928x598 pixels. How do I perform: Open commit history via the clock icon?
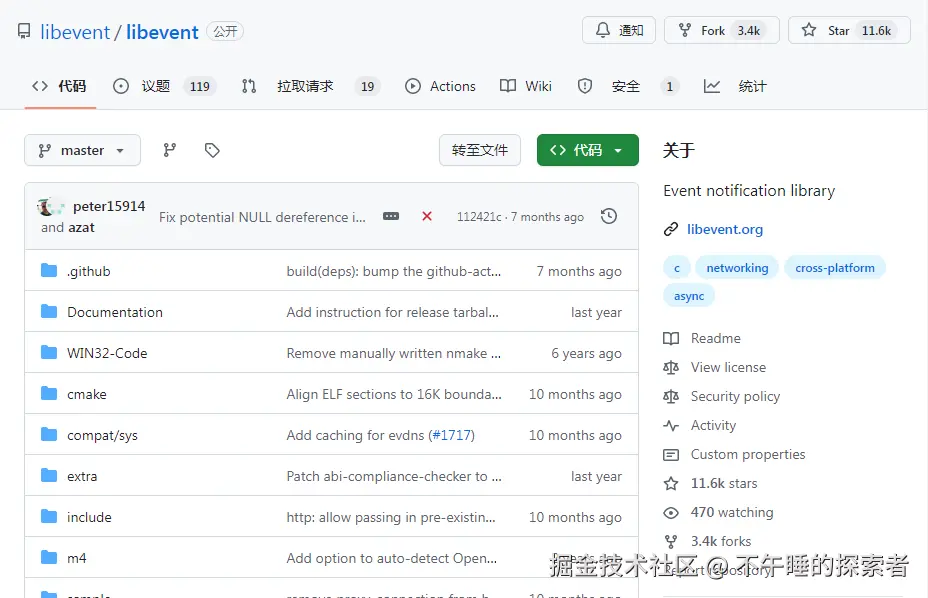click(609, 215)
